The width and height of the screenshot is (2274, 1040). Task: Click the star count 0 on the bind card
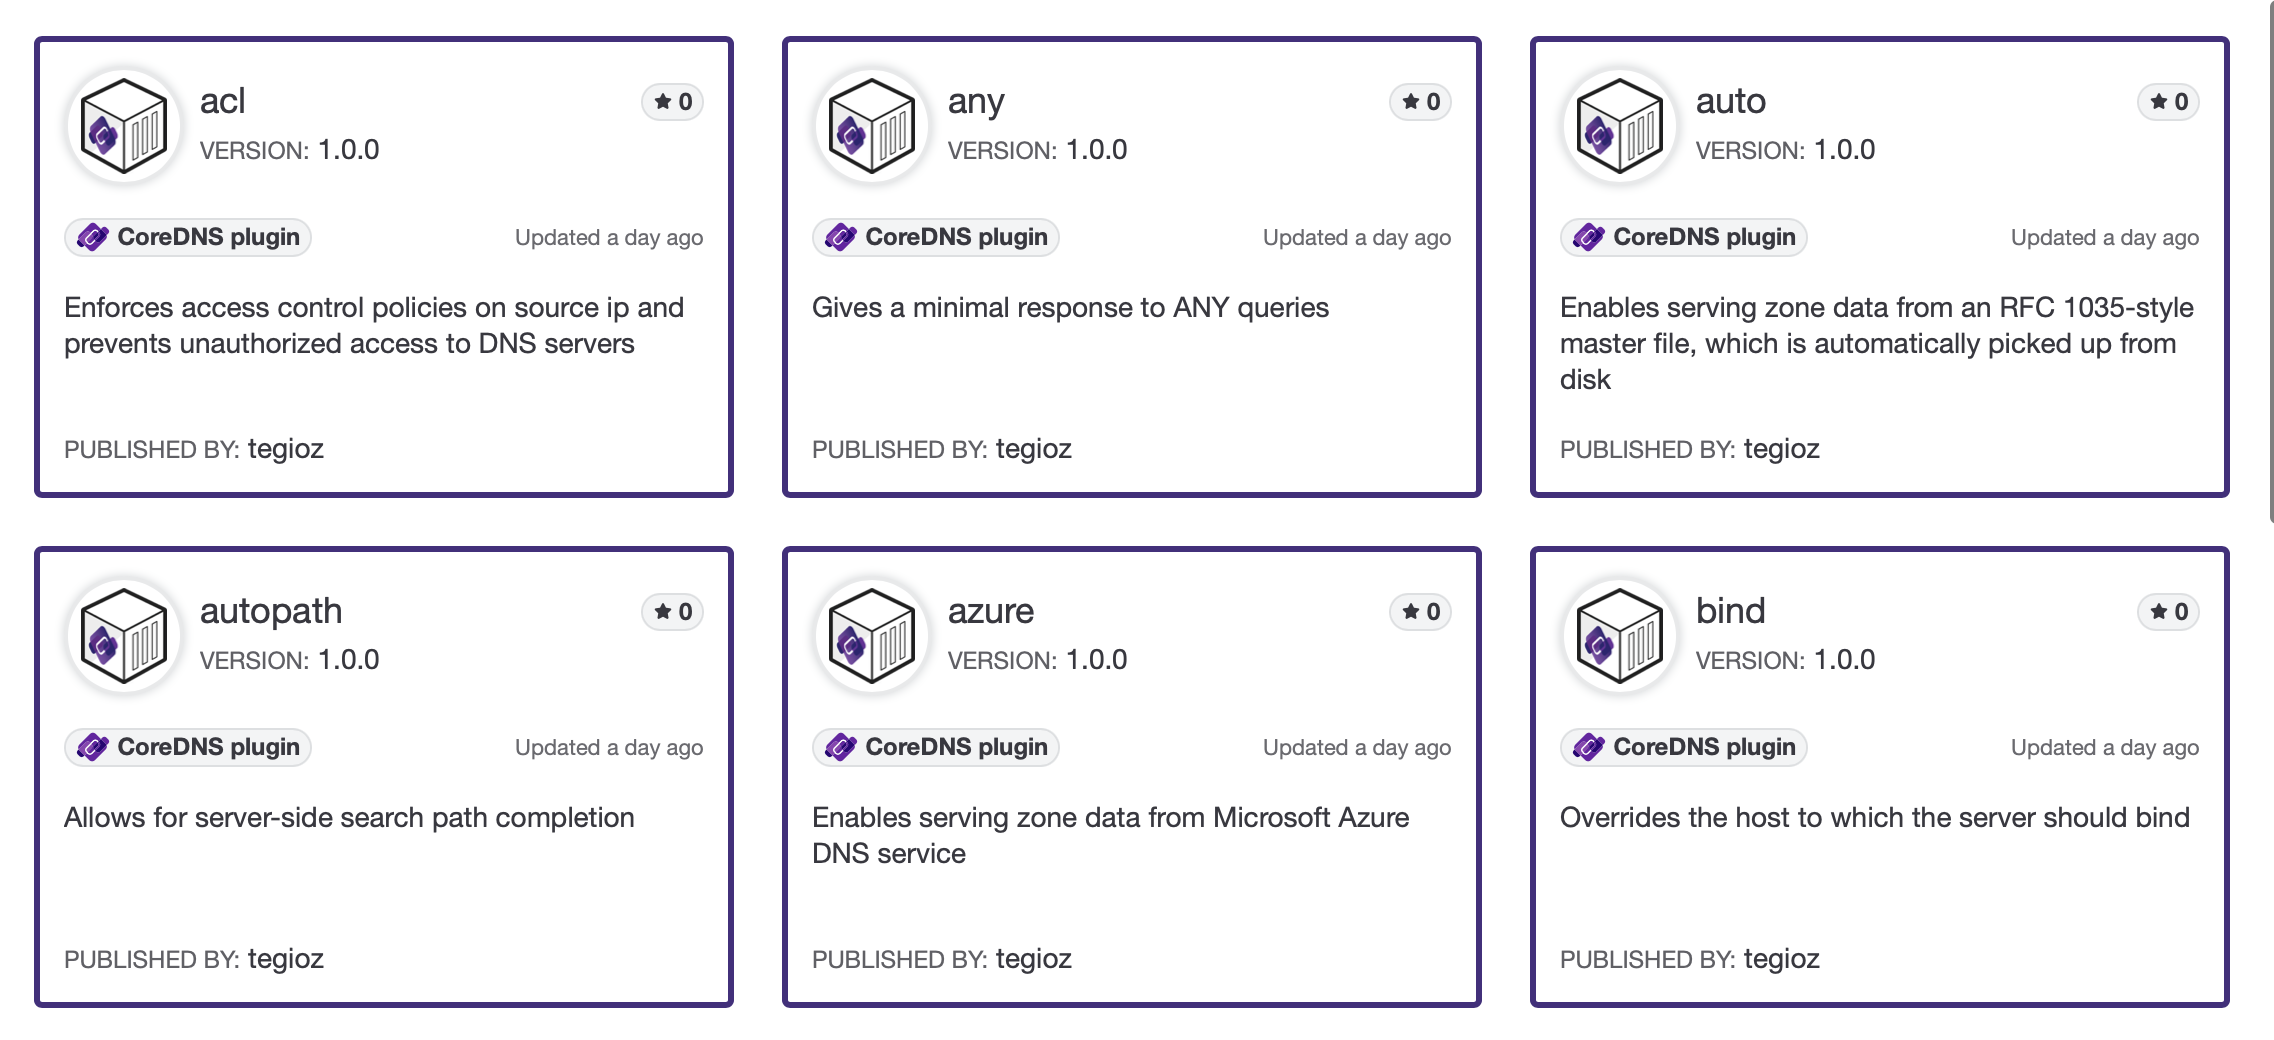click(2180, 611)
